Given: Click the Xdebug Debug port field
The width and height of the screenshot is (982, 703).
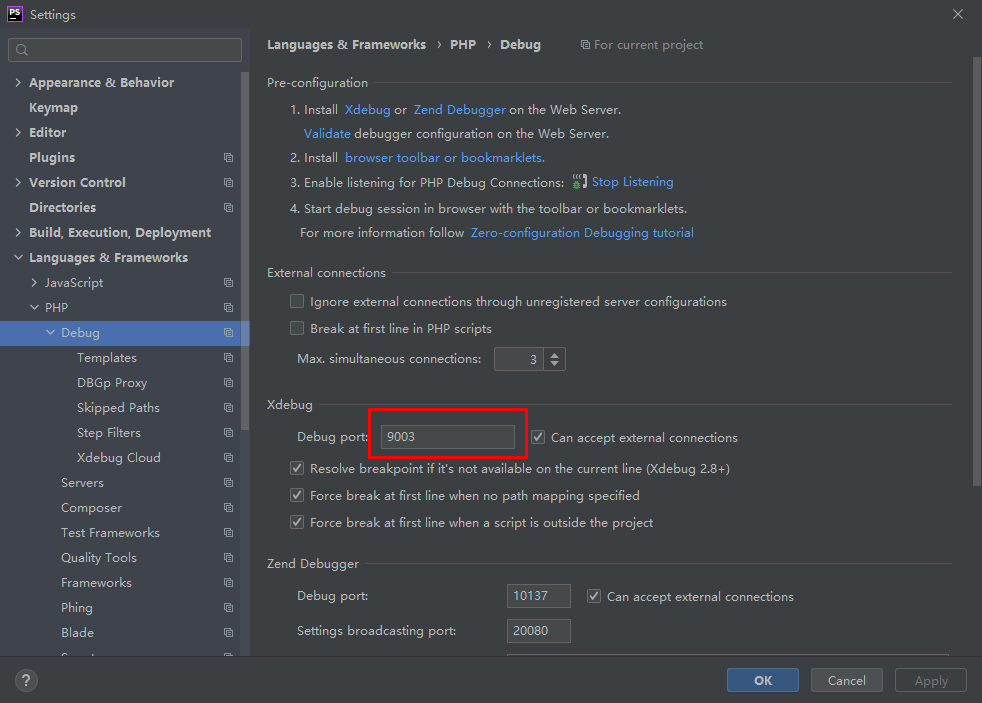Looking at the screenshot, I should pos(448,436).
